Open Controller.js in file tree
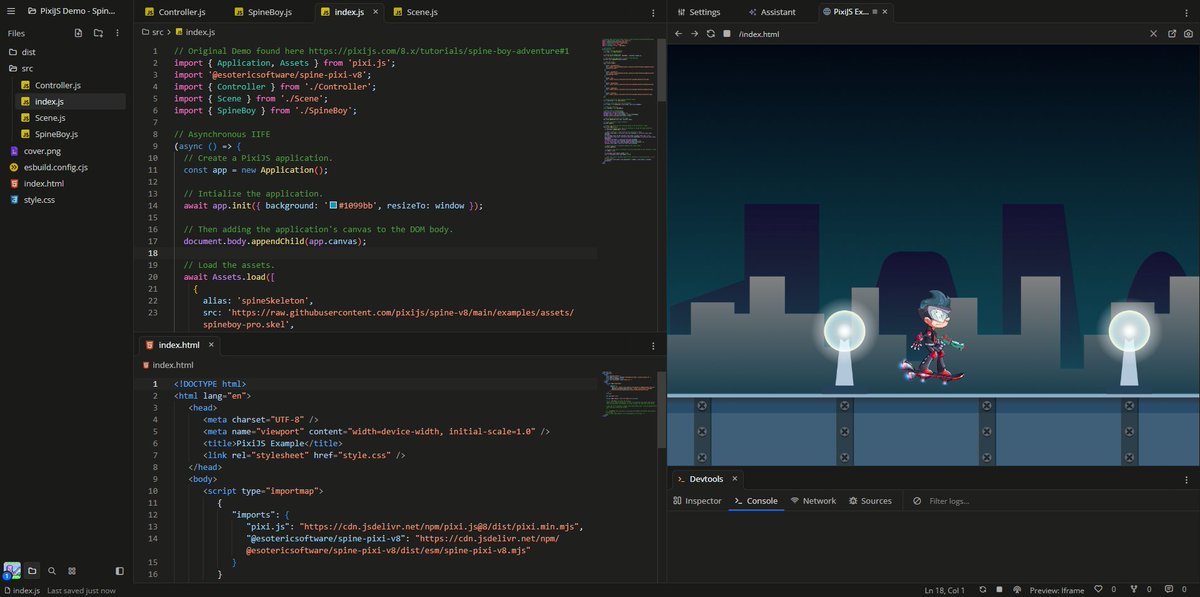The image size is (1200, 597). (x=58, y=85)
